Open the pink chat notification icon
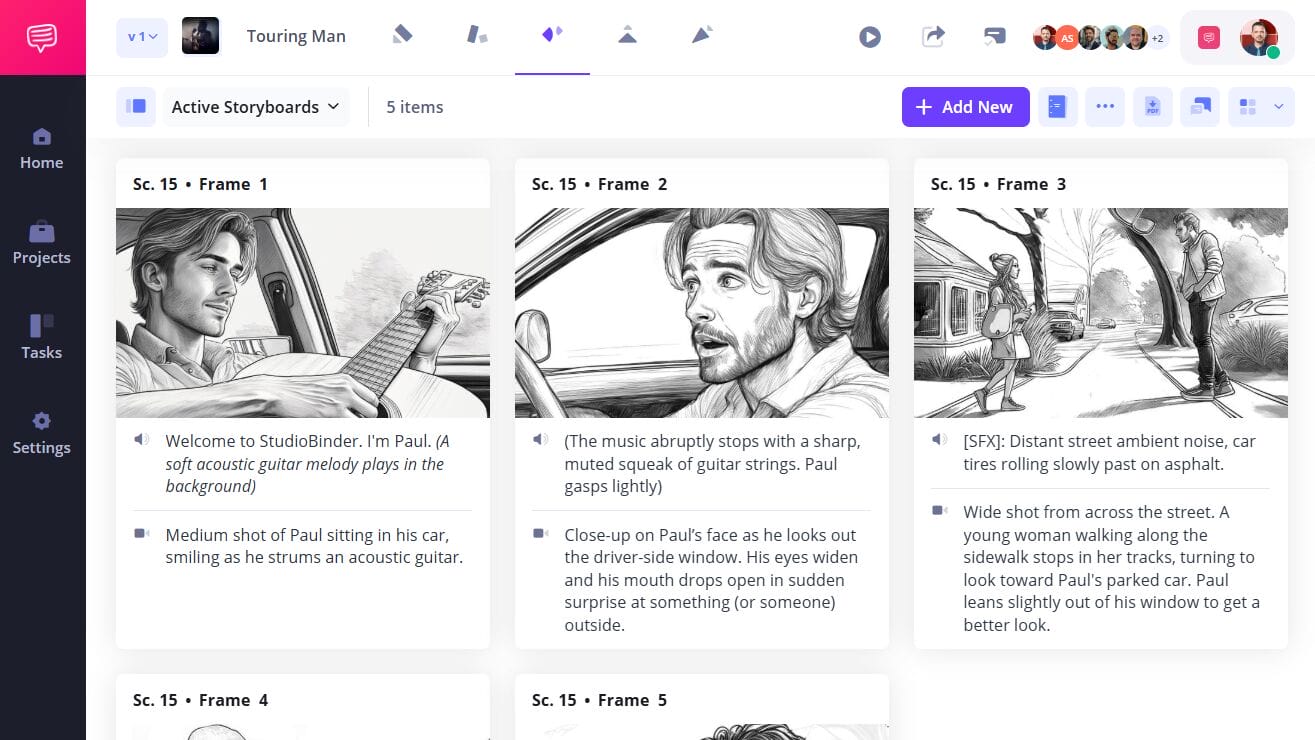This screenshot has width=1315, height=740. coord(1209,38)
